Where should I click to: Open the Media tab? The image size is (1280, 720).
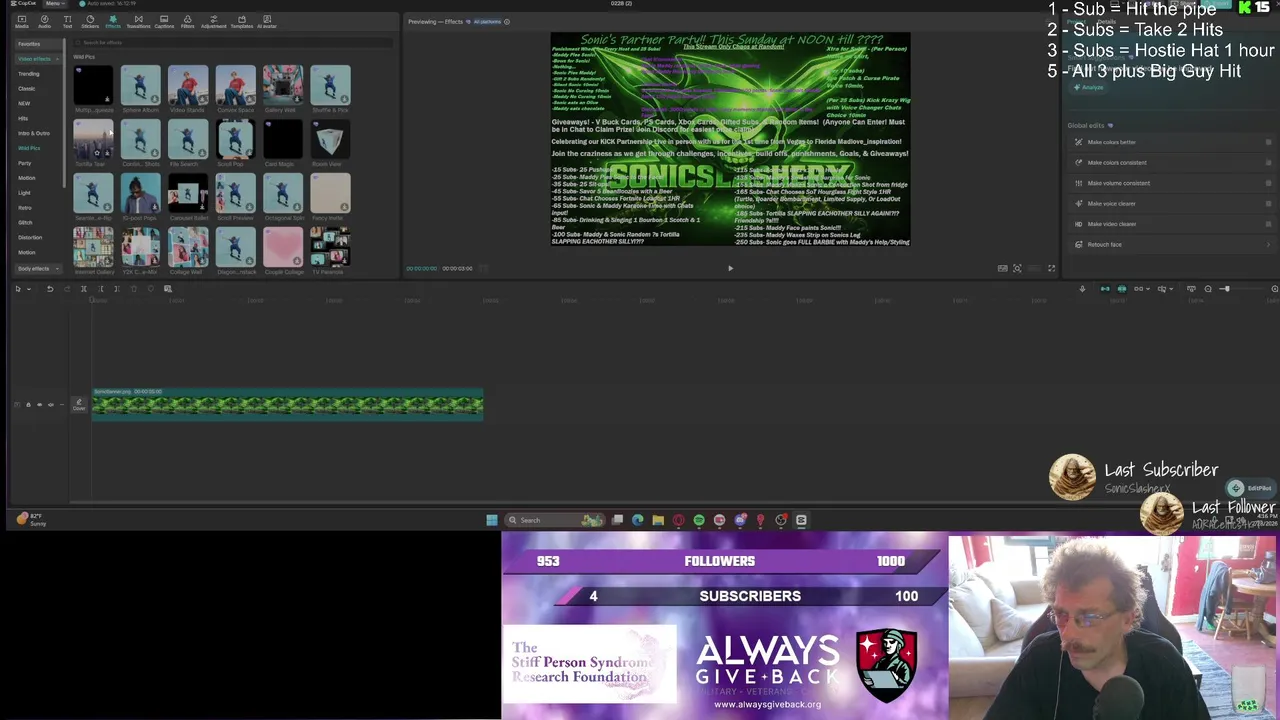(21, 21)
